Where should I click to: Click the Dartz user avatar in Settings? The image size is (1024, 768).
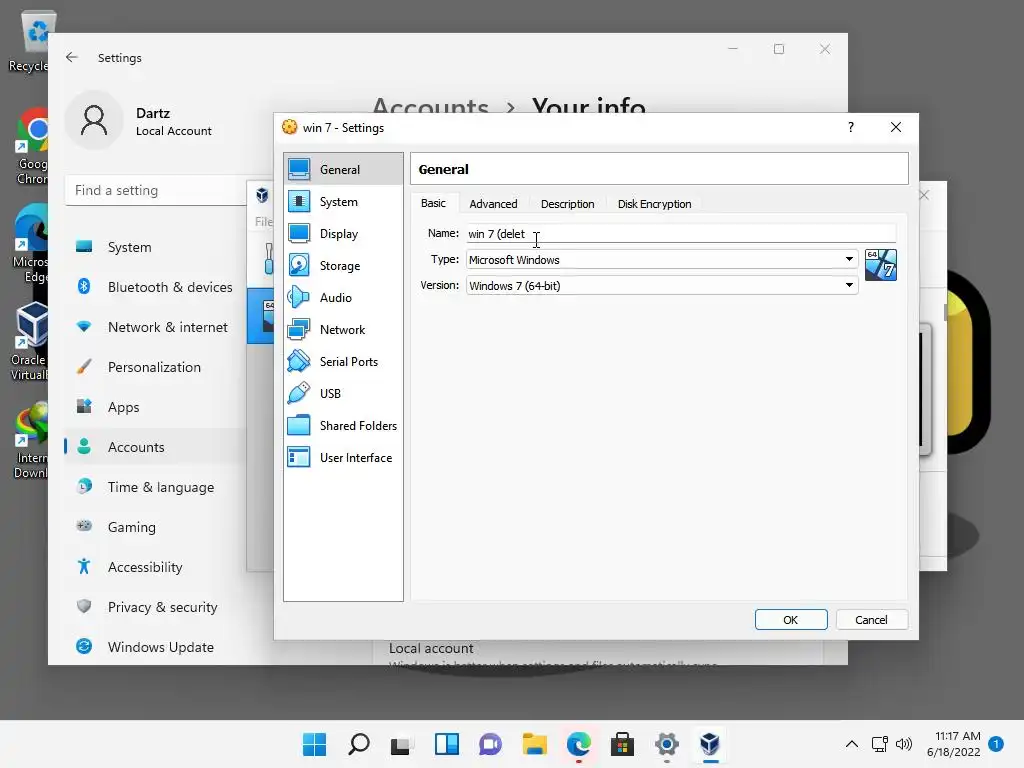coord(94,120)
